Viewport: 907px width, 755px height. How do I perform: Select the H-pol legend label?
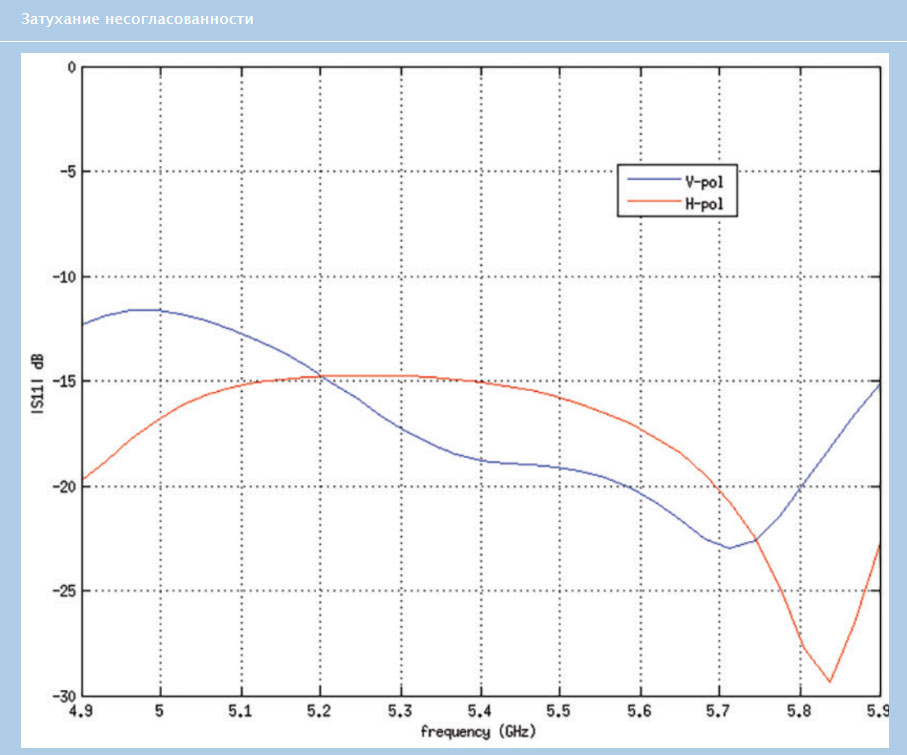[x=703, y=203]
